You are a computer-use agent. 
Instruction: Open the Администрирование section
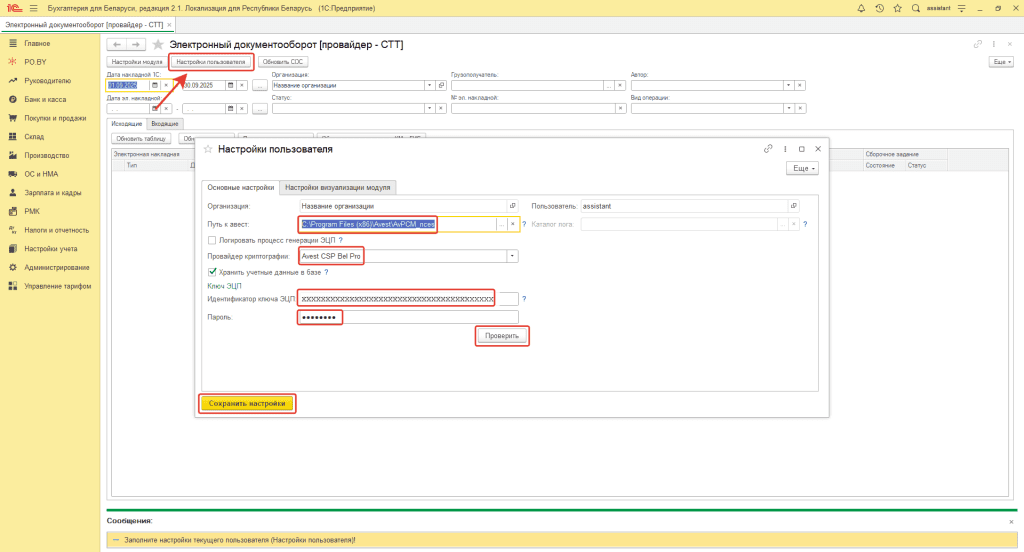pyautogui.click(x=57, y=267)
